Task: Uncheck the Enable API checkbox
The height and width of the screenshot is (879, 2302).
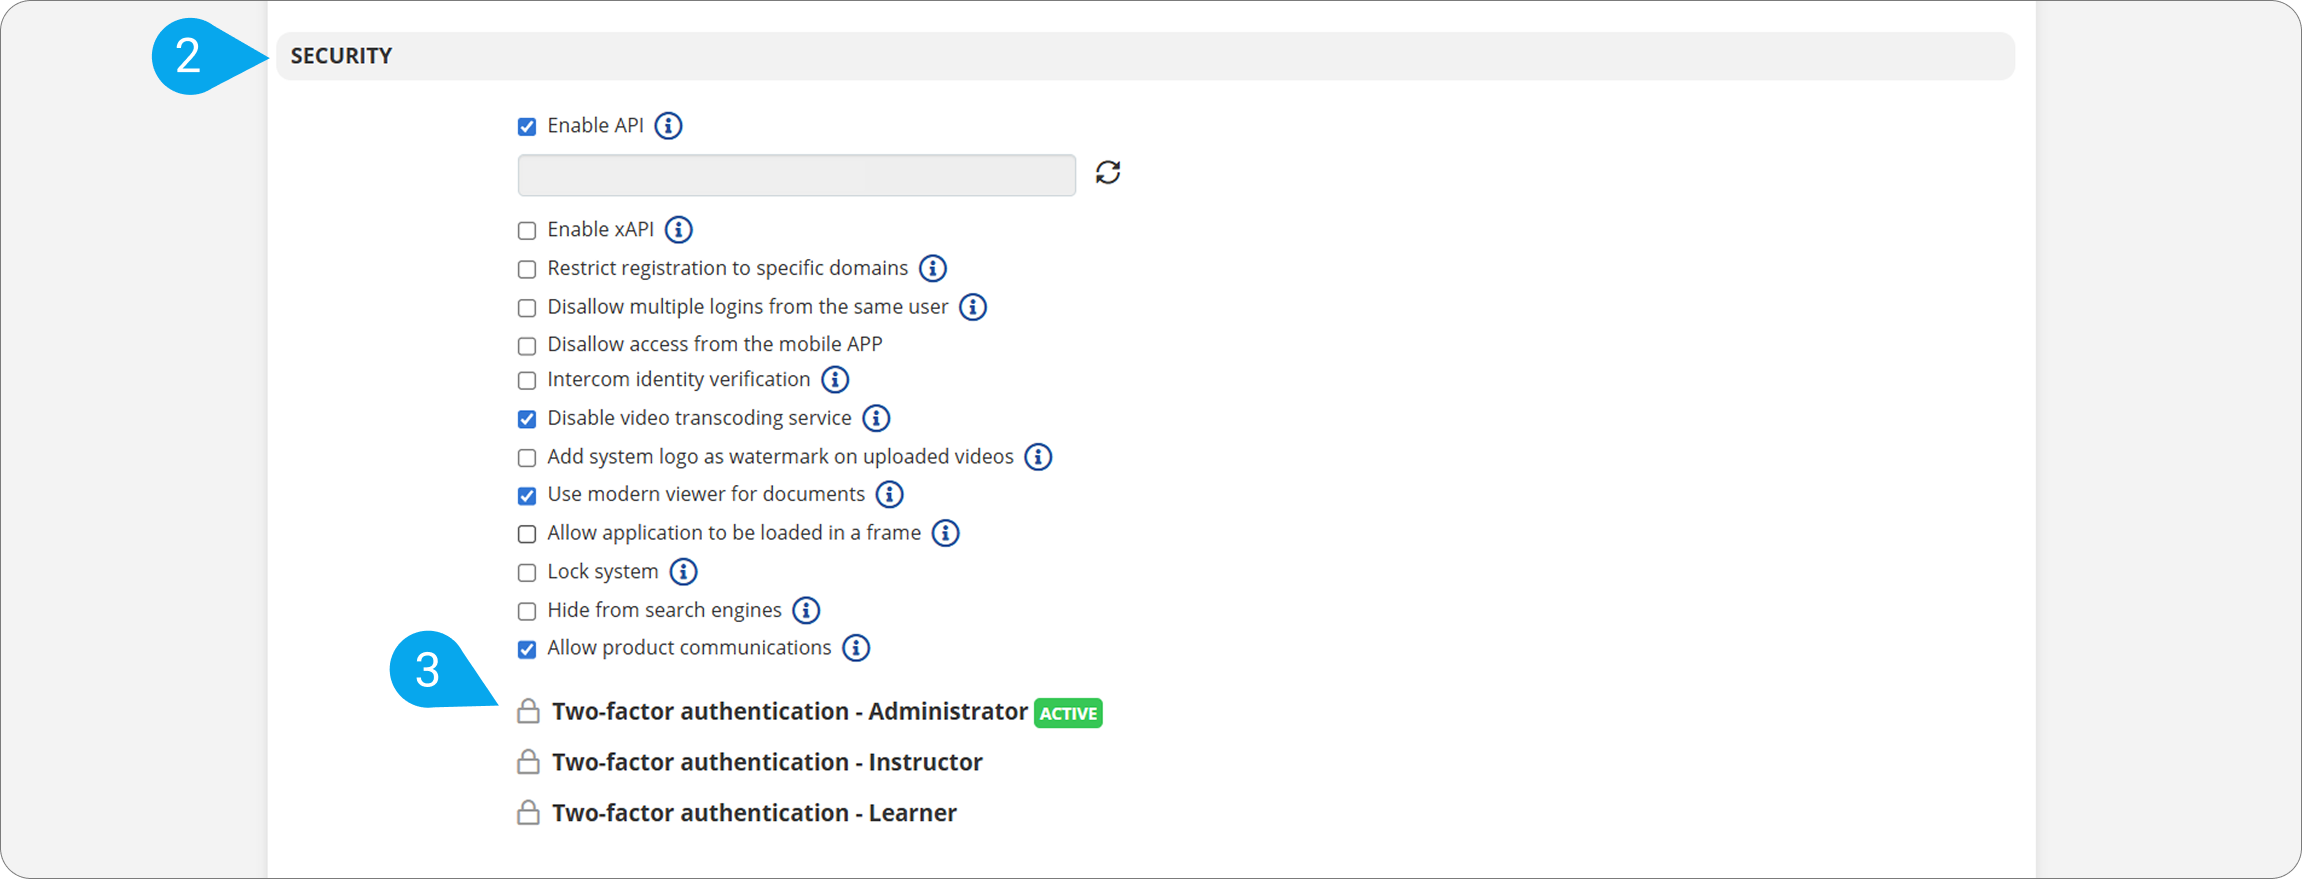Action: [x=527, y=127]
